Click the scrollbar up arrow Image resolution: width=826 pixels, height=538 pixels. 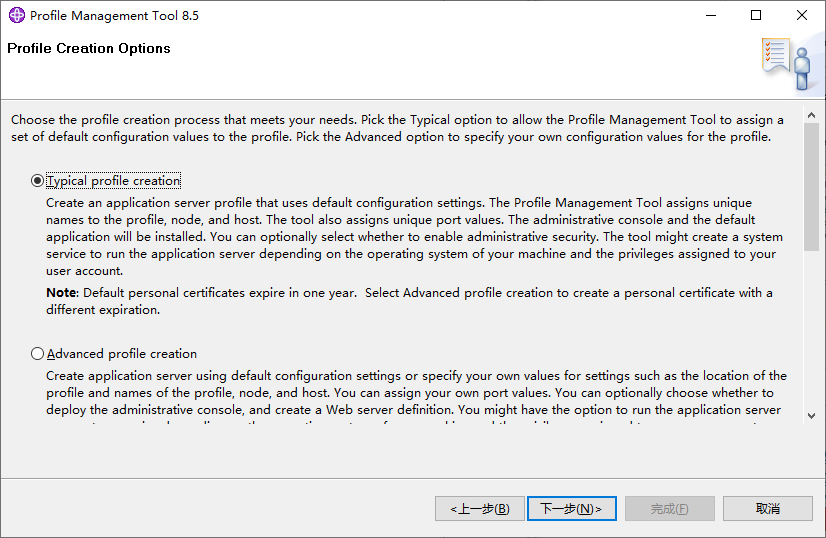[x=811, y=110]
